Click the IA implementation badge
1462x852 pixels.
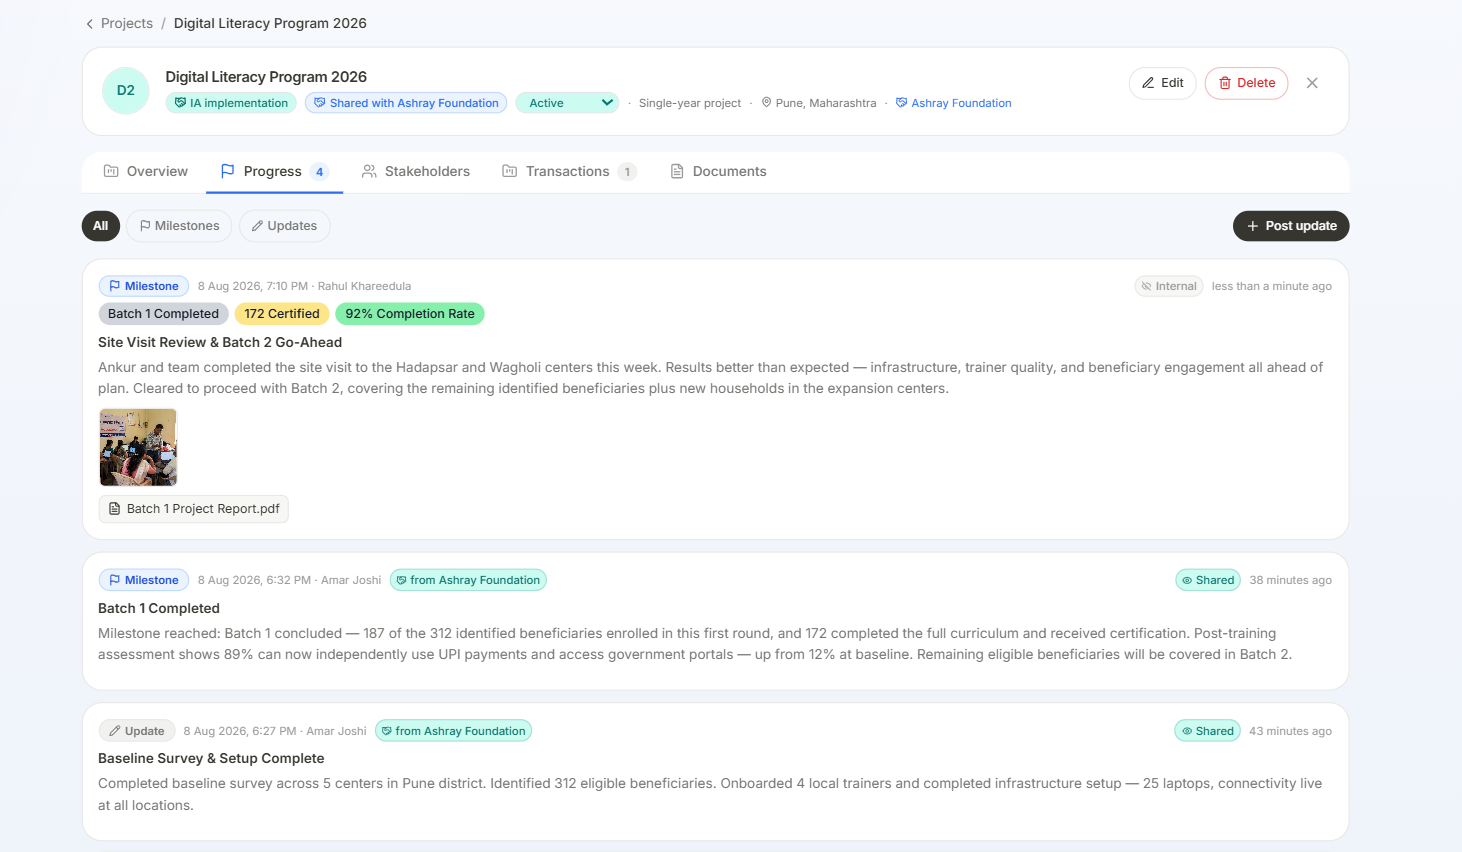pos(231,103)
